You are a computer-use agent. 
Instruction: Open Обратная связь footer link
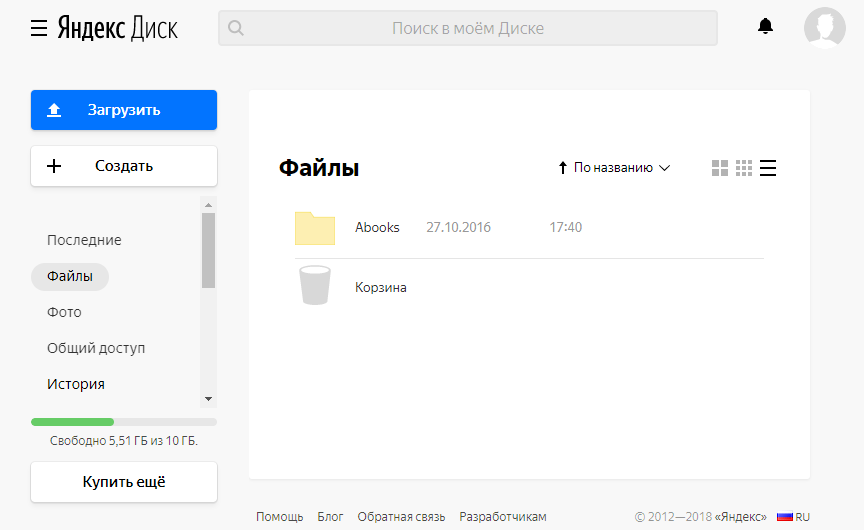[401, 517]
